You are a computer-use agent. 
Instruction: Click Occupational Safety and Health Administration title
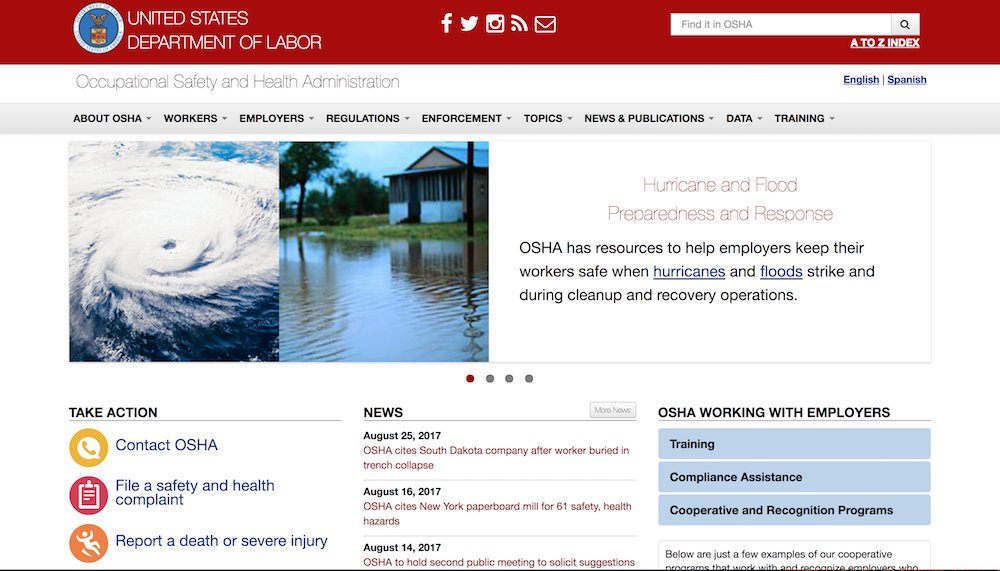[x=237, y=82]
